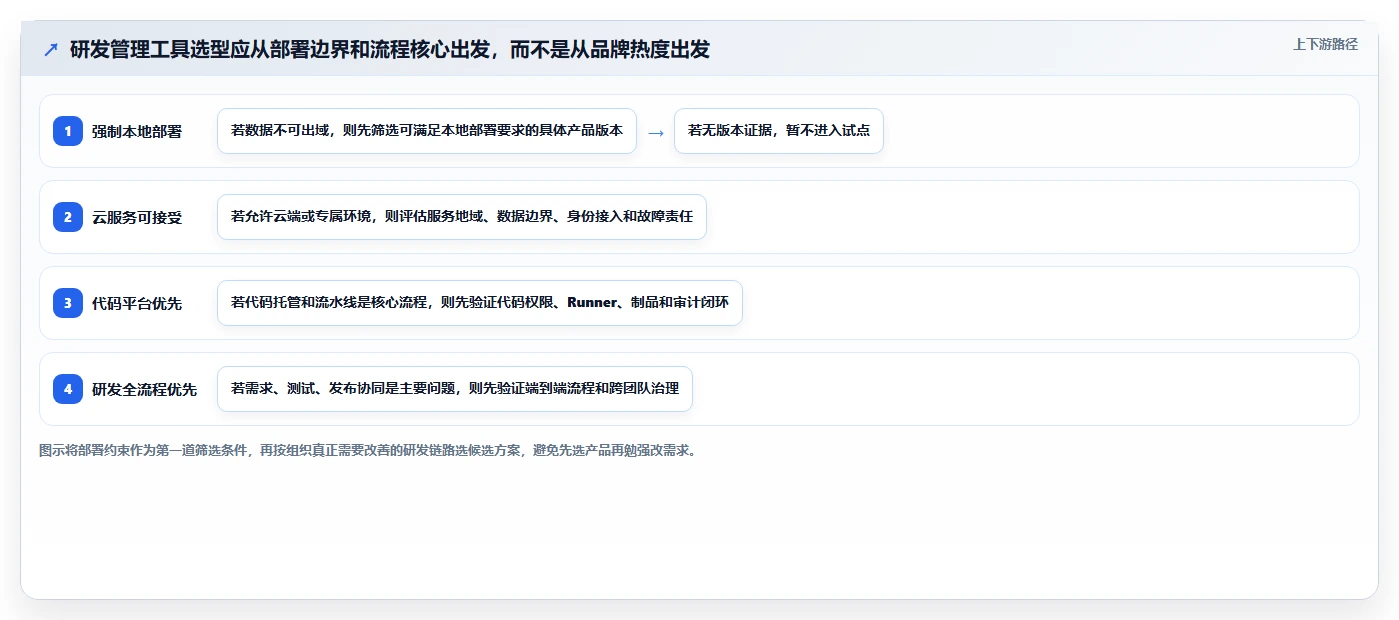Click the box 若无版本证据，暂不进入试点
The image size is (1399, 620).
(779, 131)
